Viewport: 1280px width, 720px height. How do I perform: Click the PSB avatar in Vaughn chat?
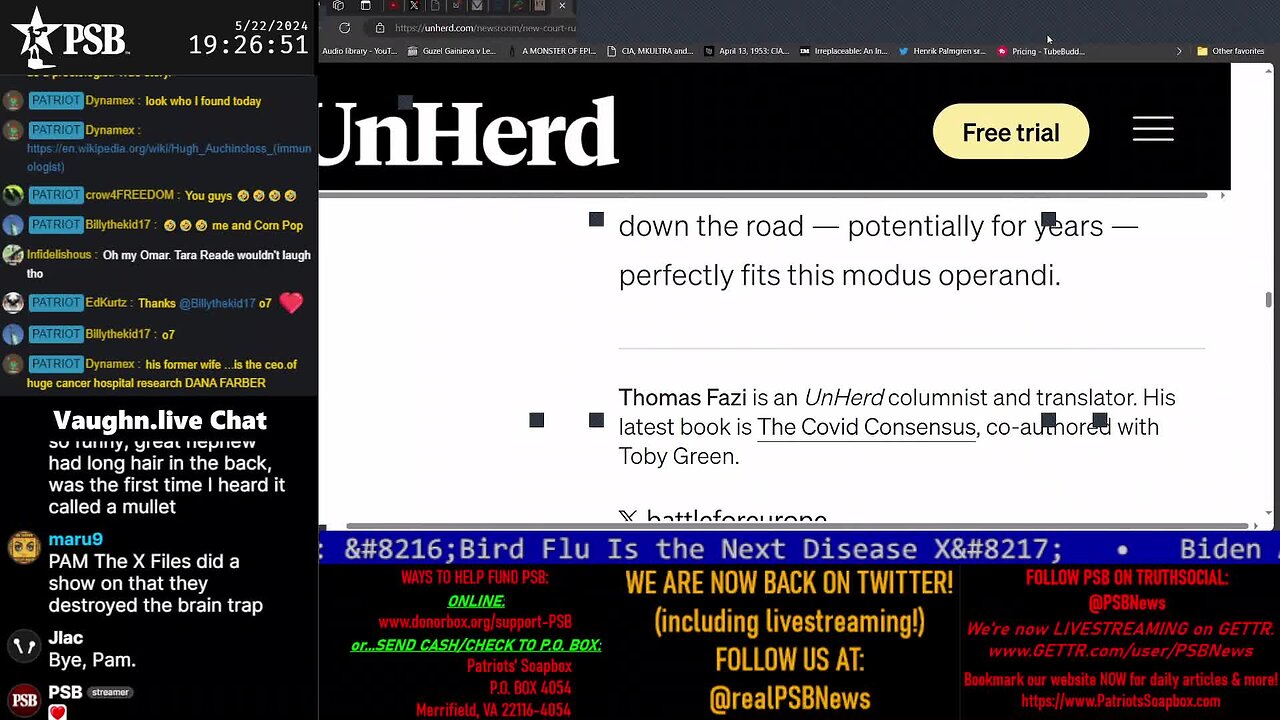tap(24, 699)
